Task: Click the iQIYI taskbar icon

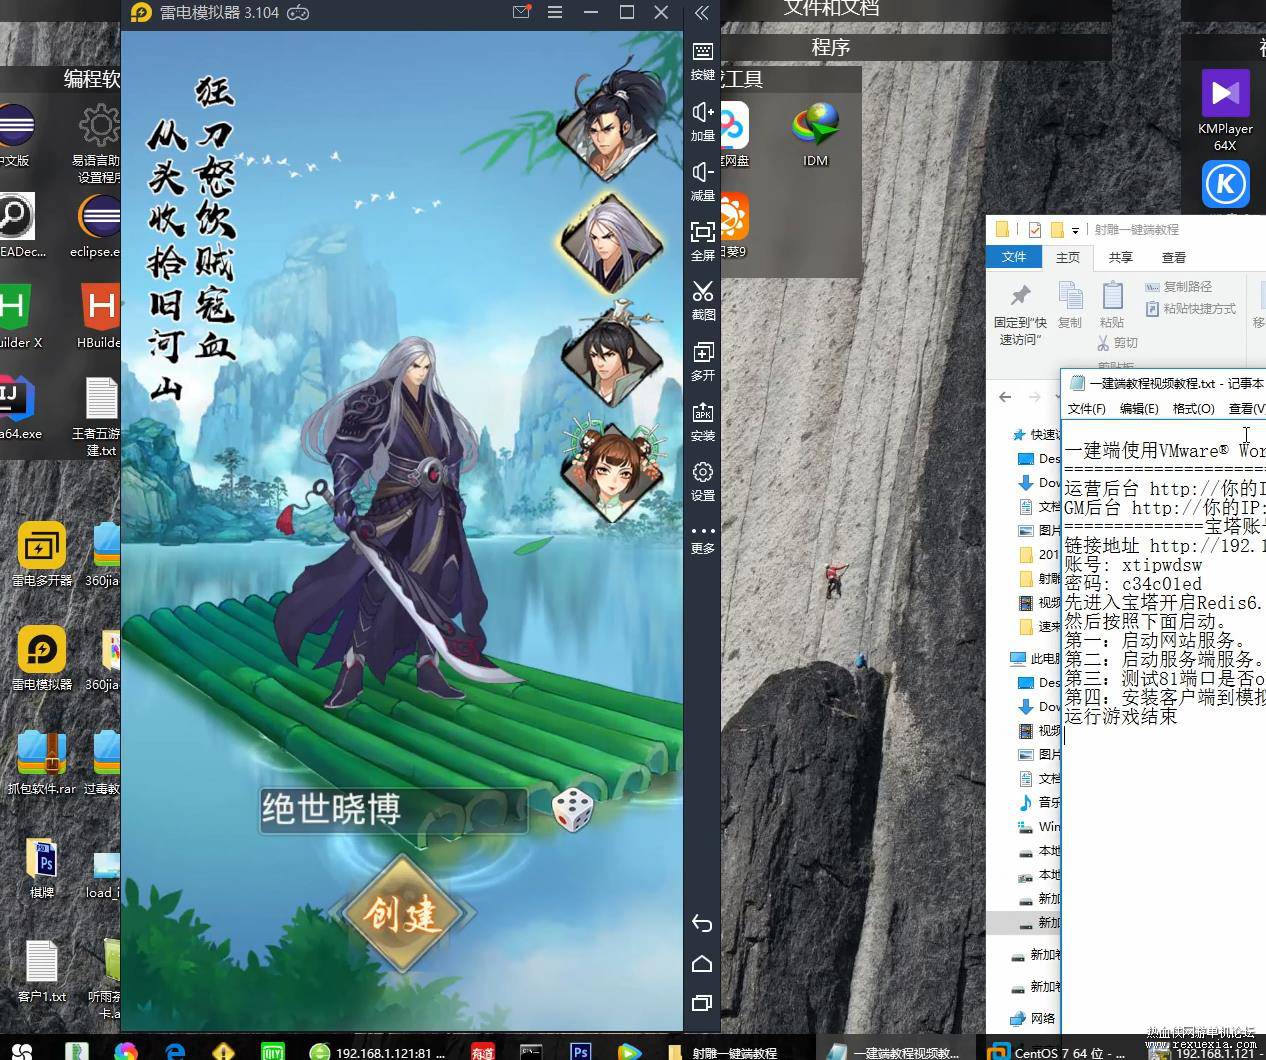Action: (x=272, y=1052)
